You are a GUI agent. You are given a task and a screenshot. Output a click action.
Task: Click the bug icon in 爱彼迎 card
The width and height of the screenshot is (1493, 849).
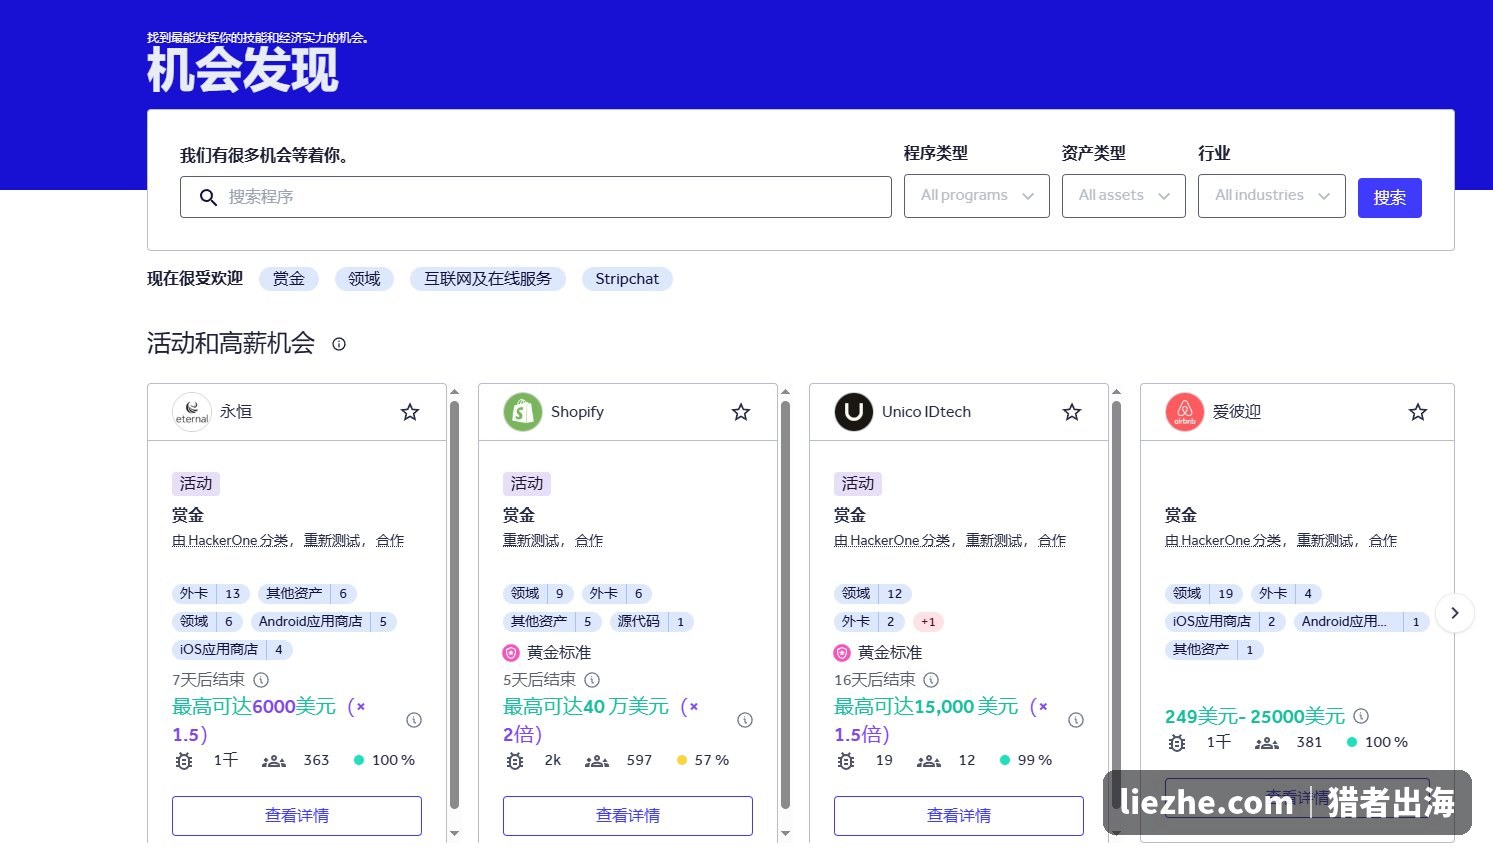(1177, 743)
